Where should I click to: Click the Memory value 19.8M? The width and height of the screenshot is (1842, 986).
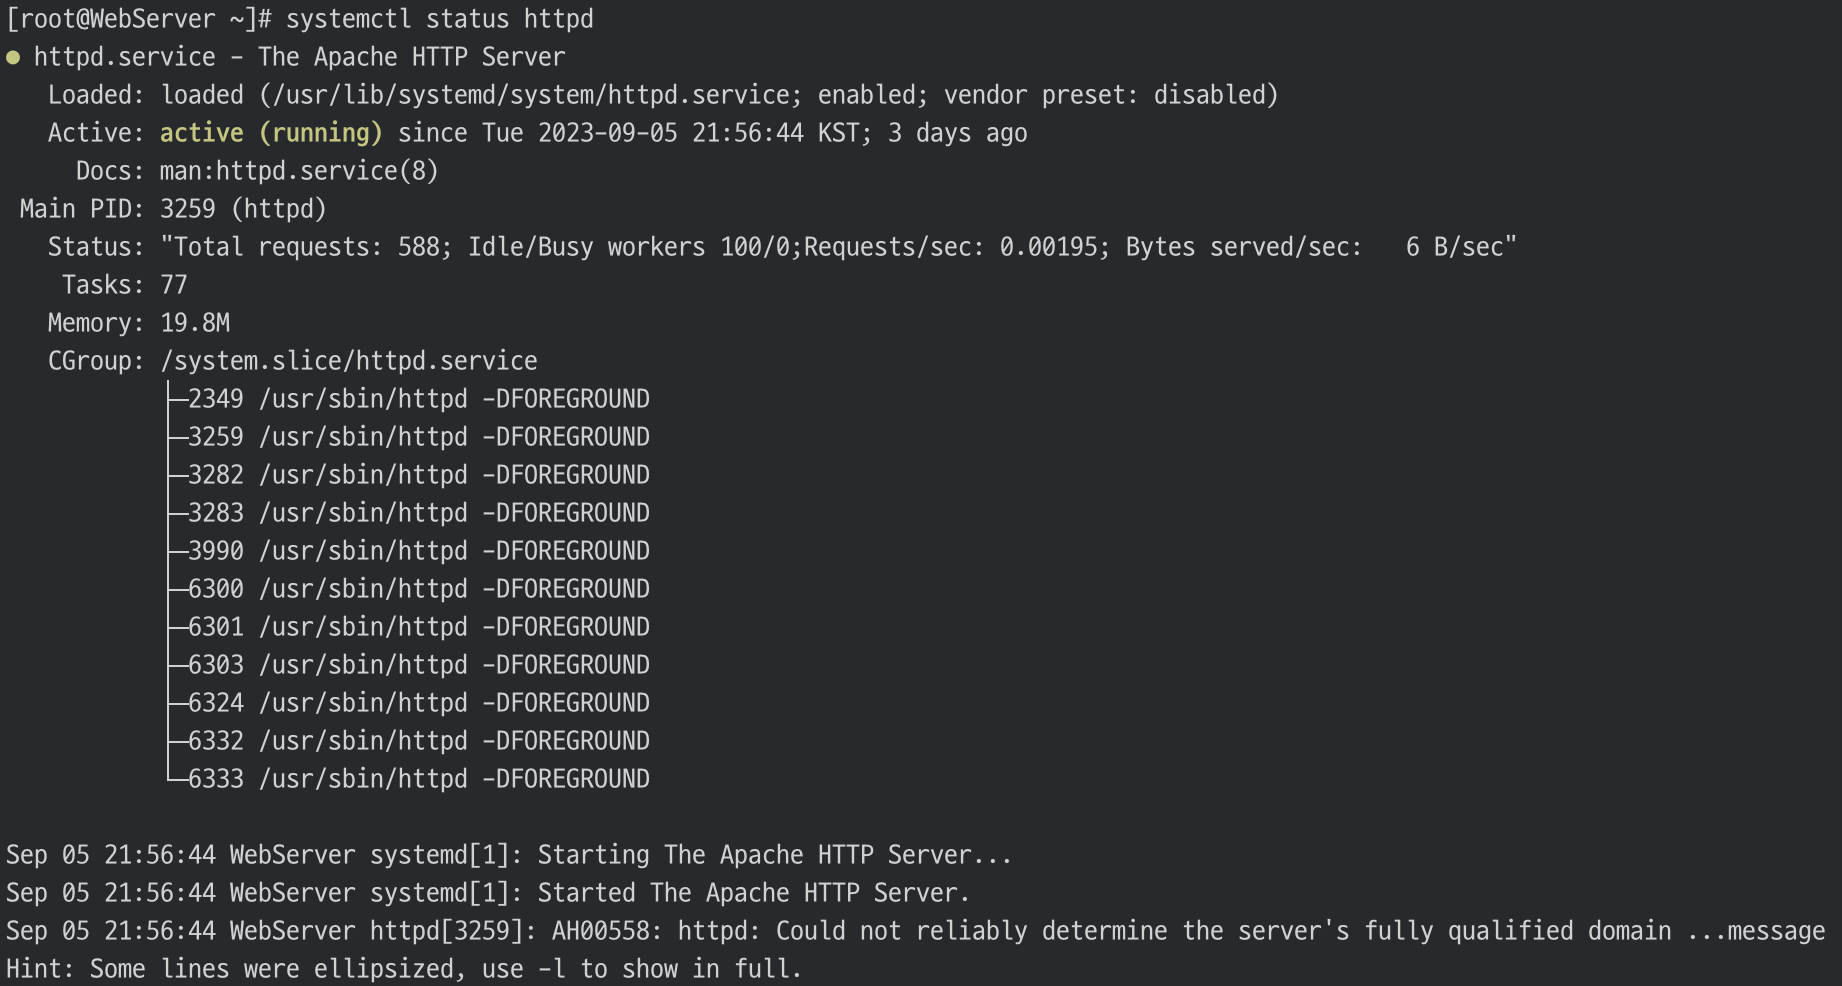point(195,323)
